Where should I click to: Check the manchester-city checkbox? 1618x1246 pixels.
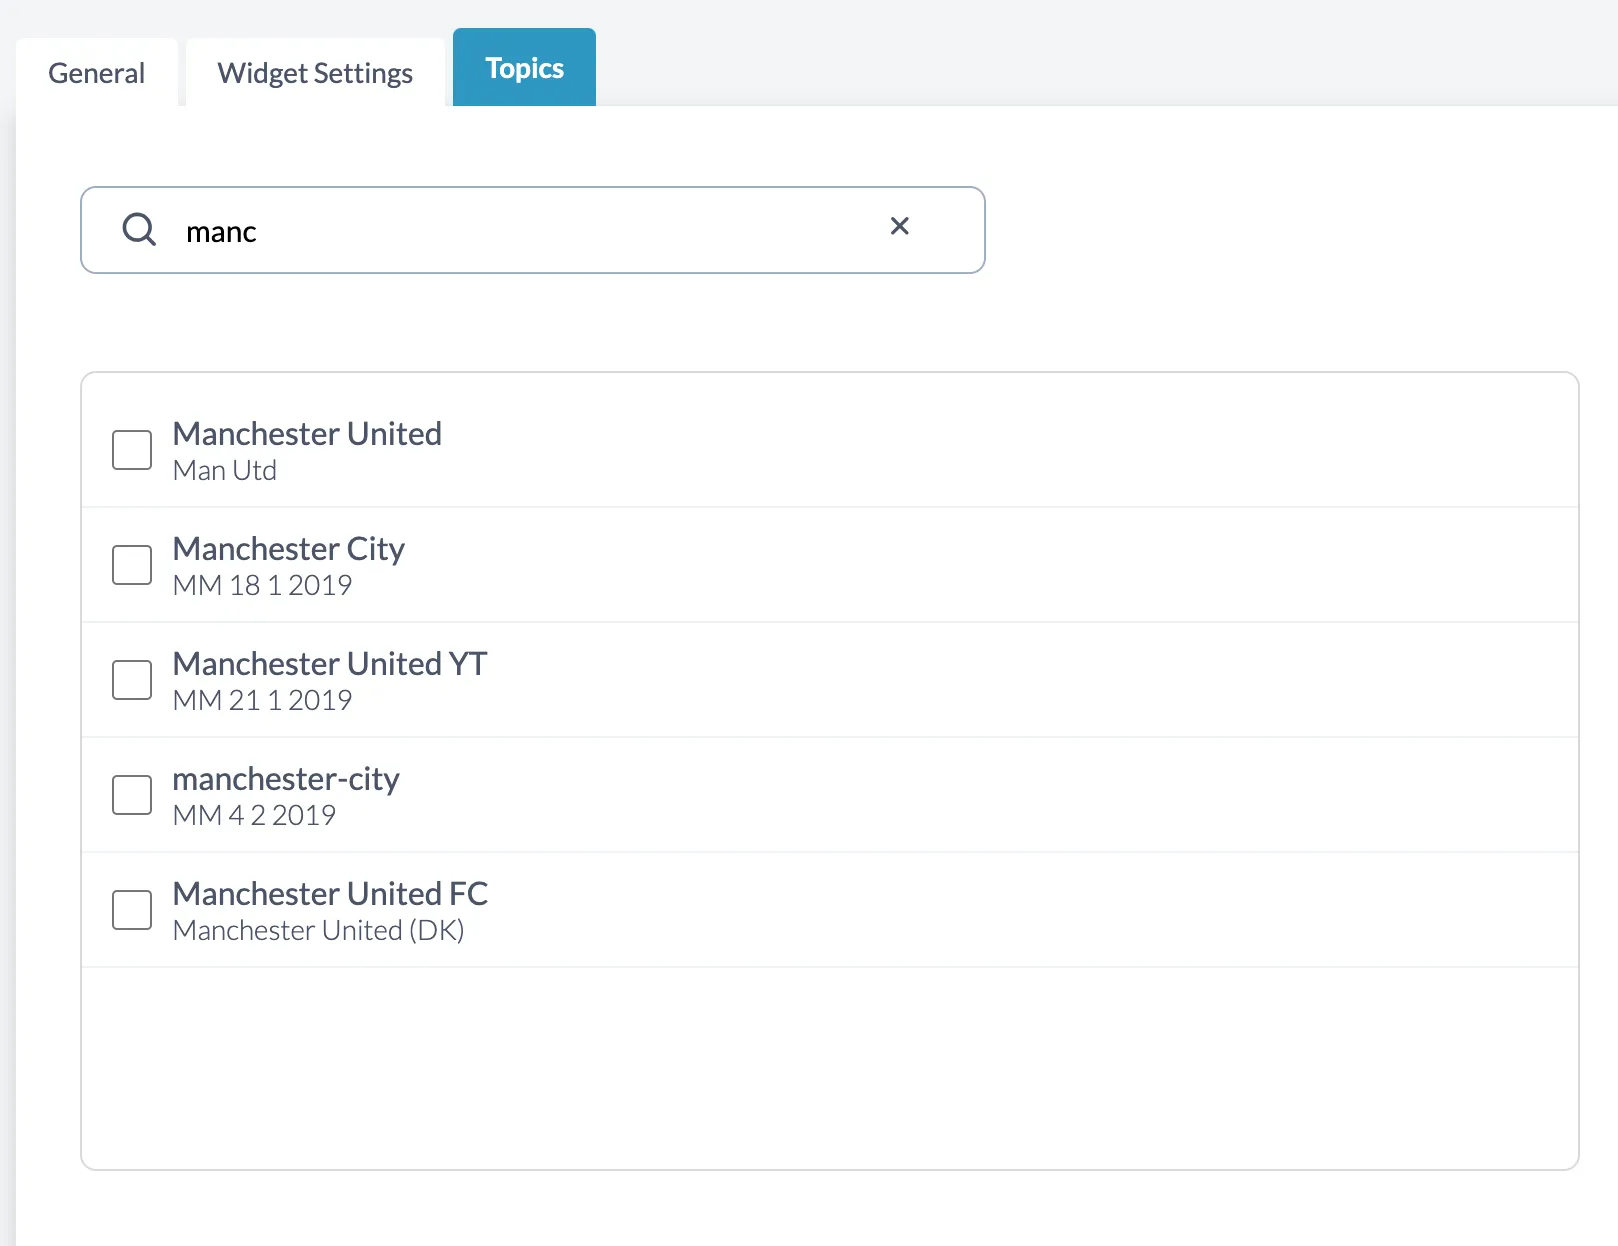pos(131,795)
